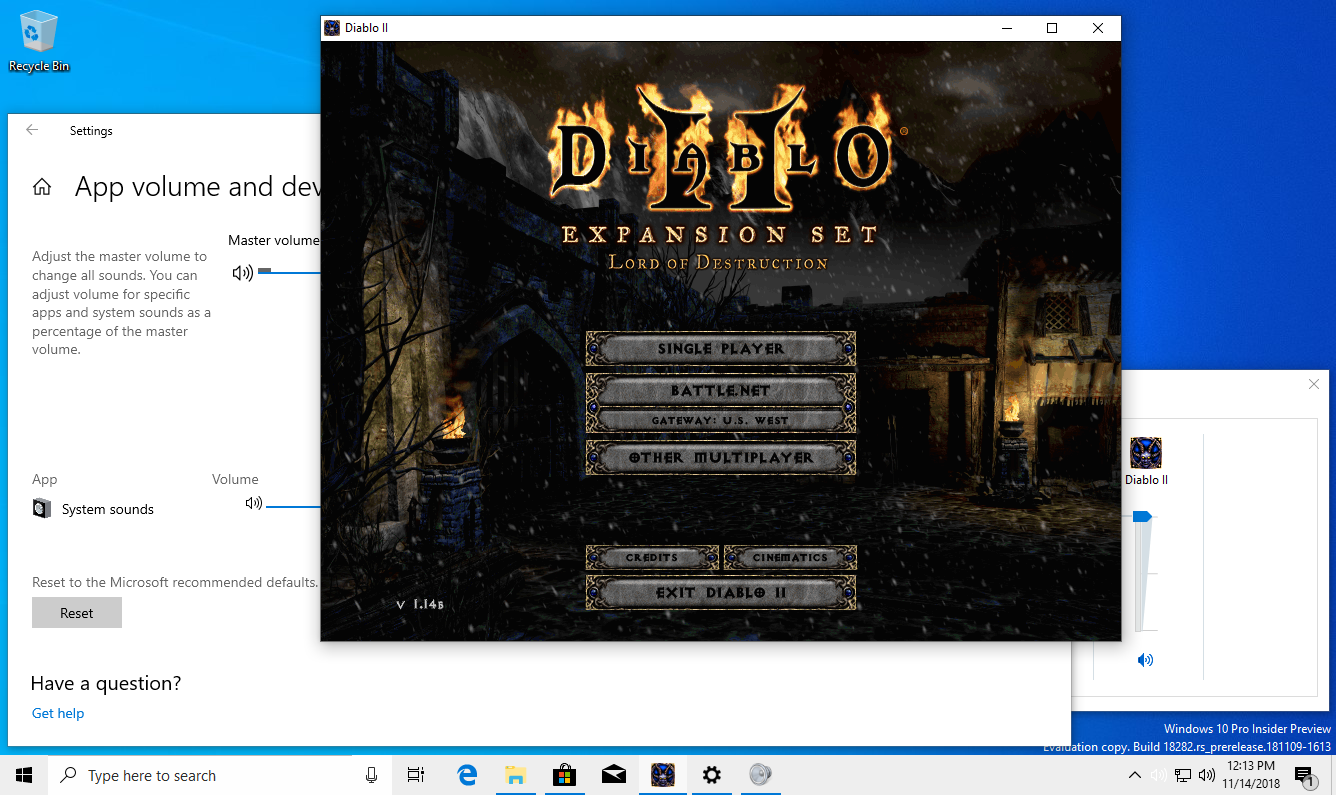Click the Diablo II volume slider handle
1336x795 pixels.
(x=1143, y=517)
